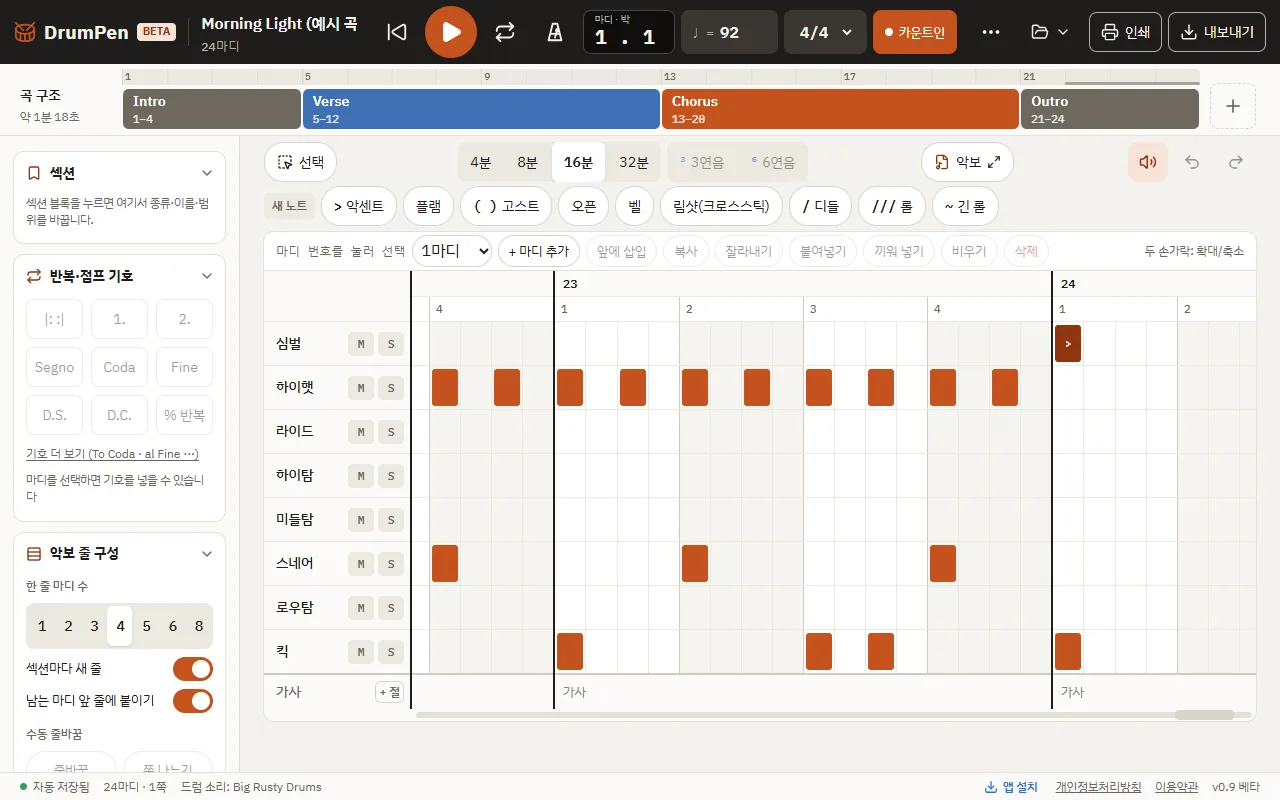Viewport: 1280px width, 800px height.
Task: Solo the 하이햇 track
Action: coord(391,388)
